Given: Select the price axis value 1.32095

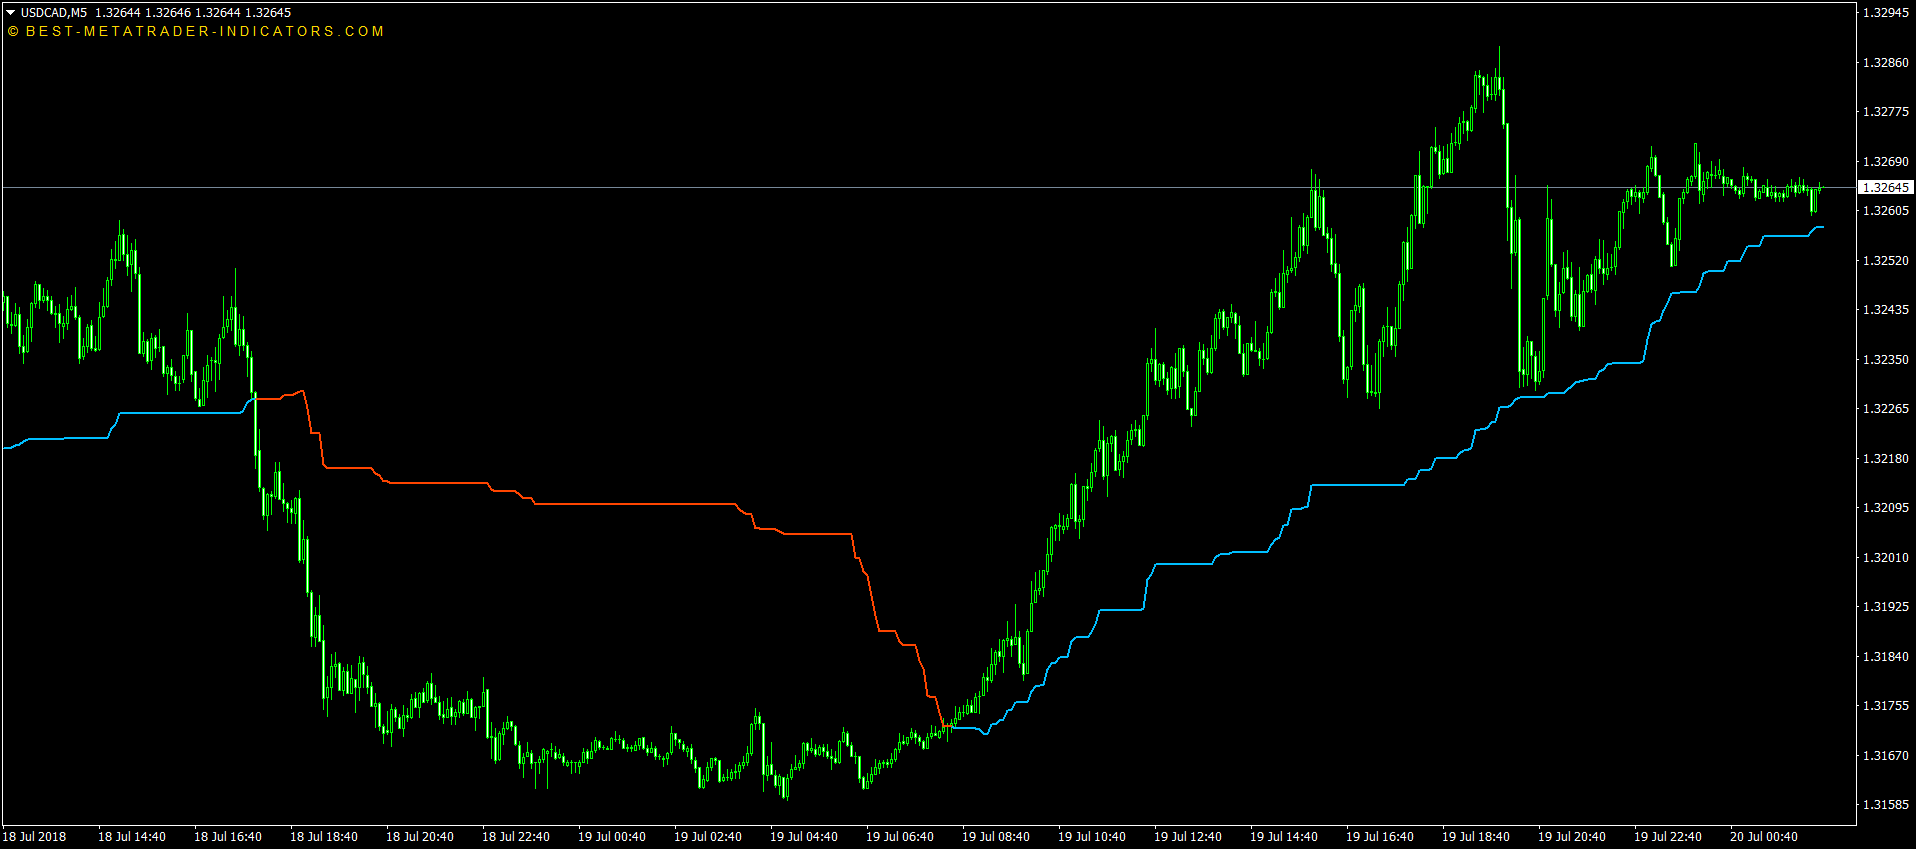Looking at the screenshot, I should click(1885, 508).
